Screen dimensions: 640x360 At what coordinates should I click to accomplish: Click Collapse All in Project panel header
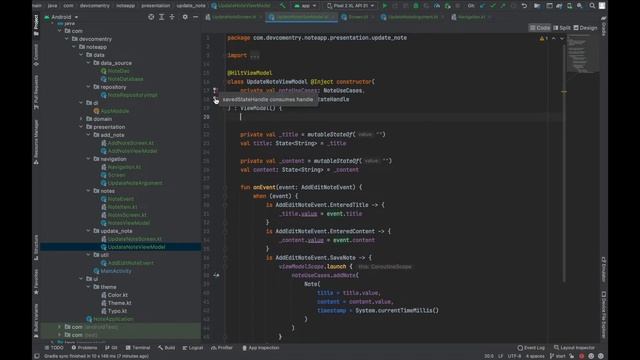(172, 17)
